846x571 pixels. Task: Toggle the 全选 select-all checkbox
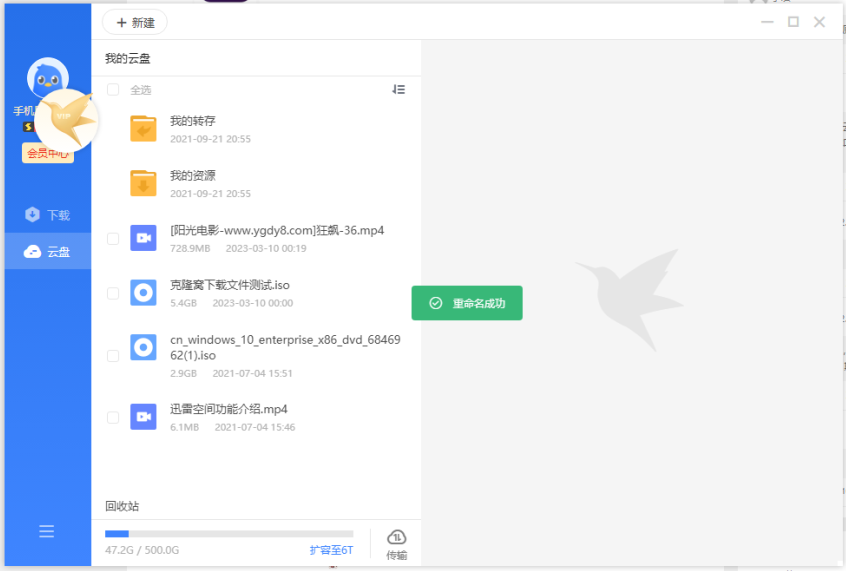pos(113,90)
